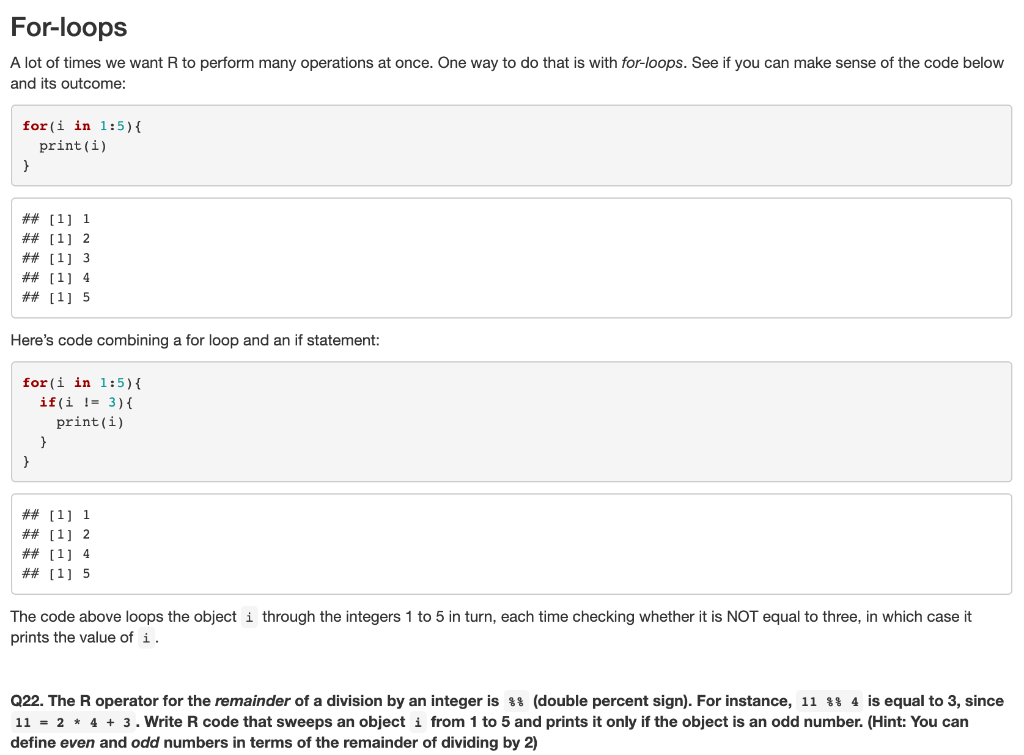The image size is (1024, 755).
Task: Click the second output block
Action: click(511, 544)
